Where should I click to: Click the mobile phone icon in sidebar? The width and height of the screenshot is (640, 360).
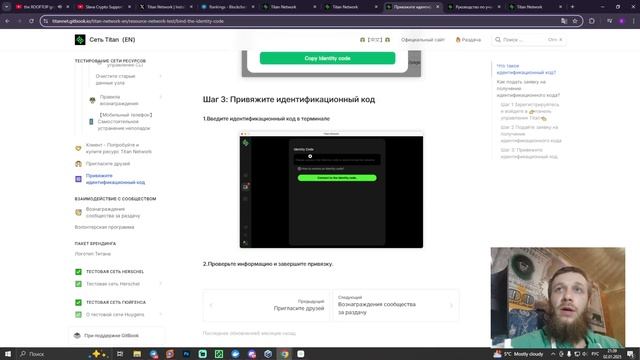tap(91, 122)
